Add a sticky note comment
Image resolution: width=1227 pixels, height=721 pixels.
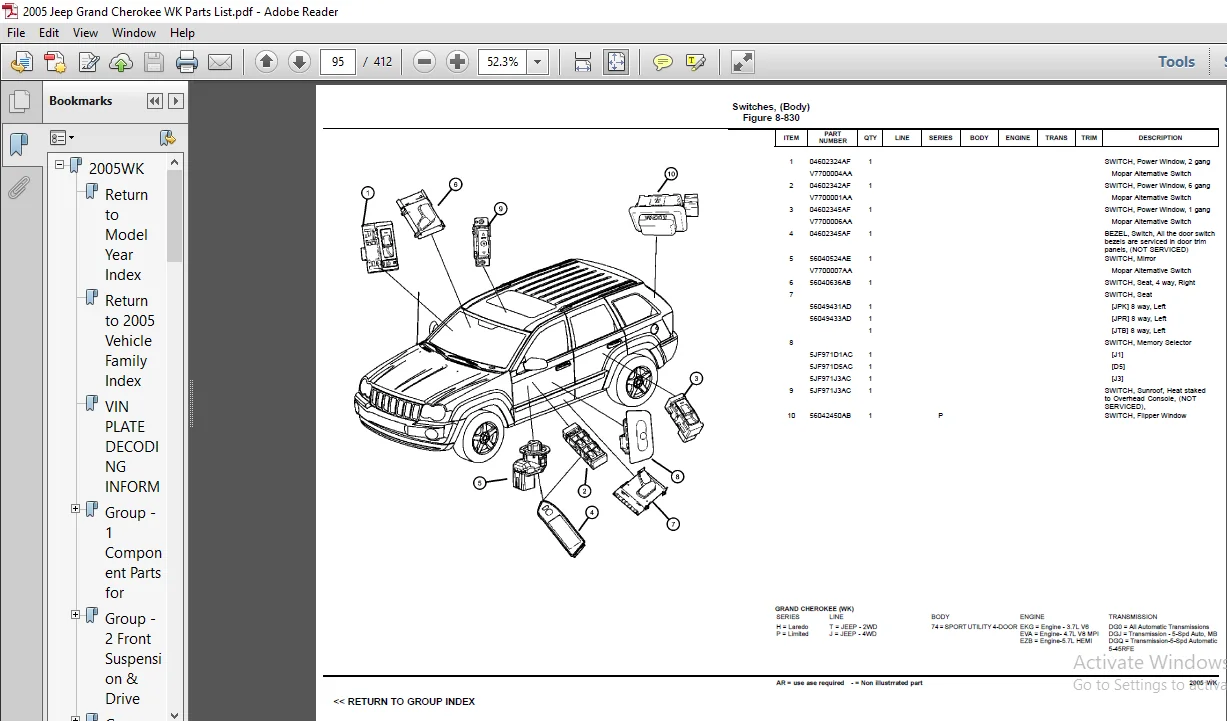(662, 62)
